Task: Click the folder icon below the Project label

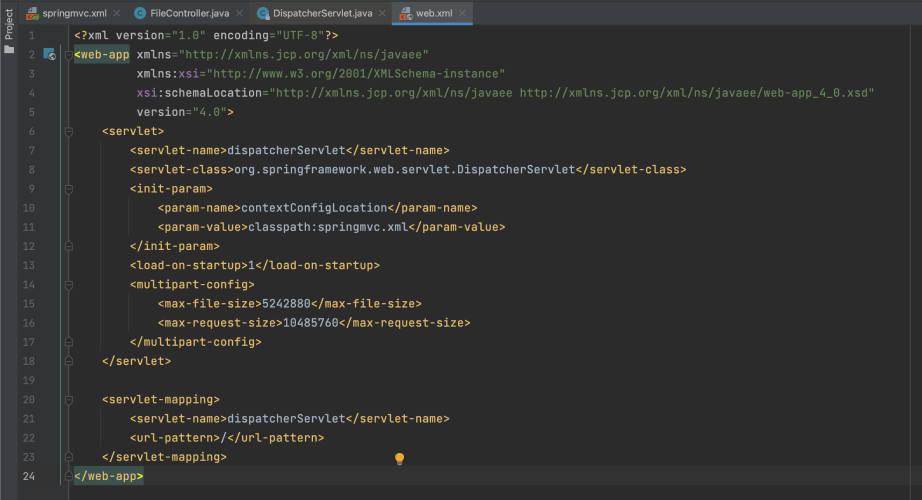Action: pos(9,48)
